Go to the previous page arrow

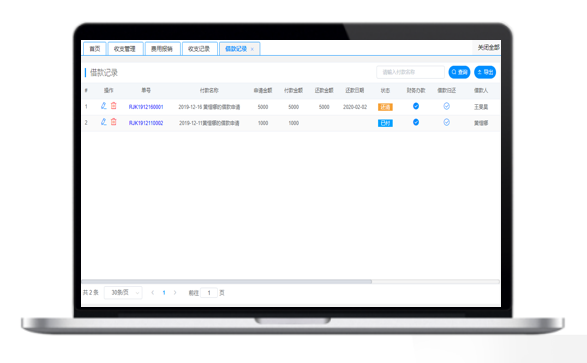click(153, 293)
